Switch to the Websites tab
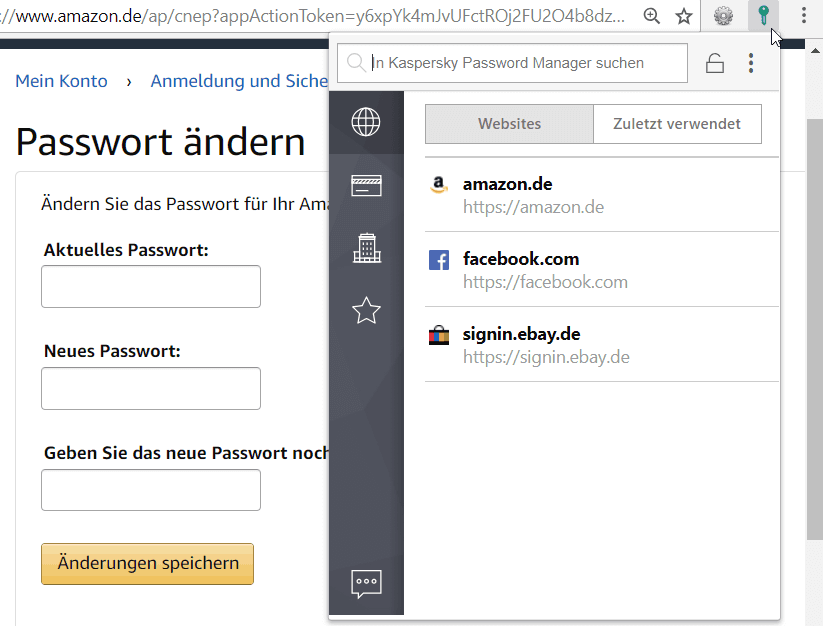Viewport: 823px width, 626px height. pyautogui.click(x=509, y=124)
